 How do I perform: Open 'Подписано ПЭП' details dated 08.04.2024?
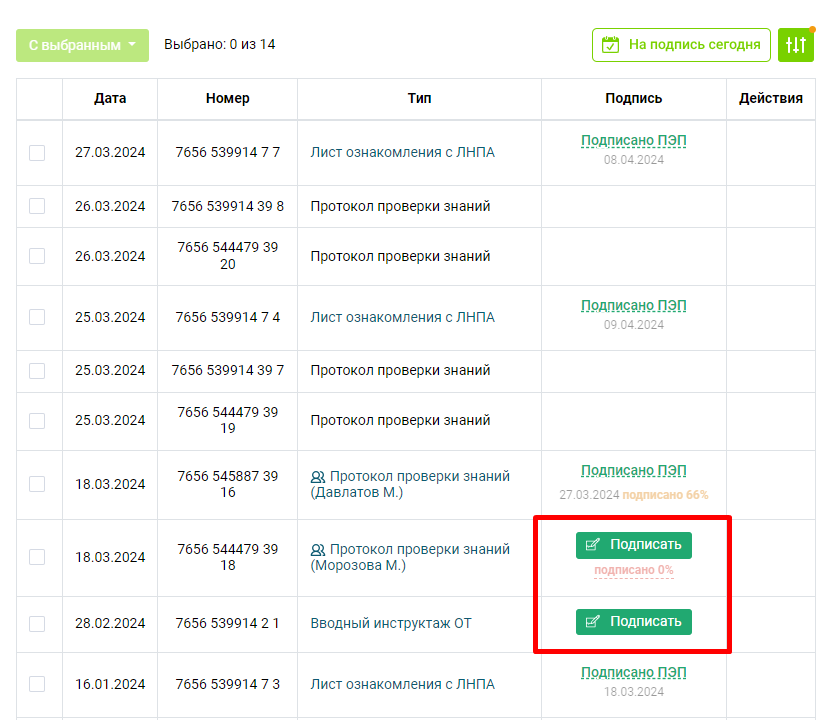tap(634, 141)
